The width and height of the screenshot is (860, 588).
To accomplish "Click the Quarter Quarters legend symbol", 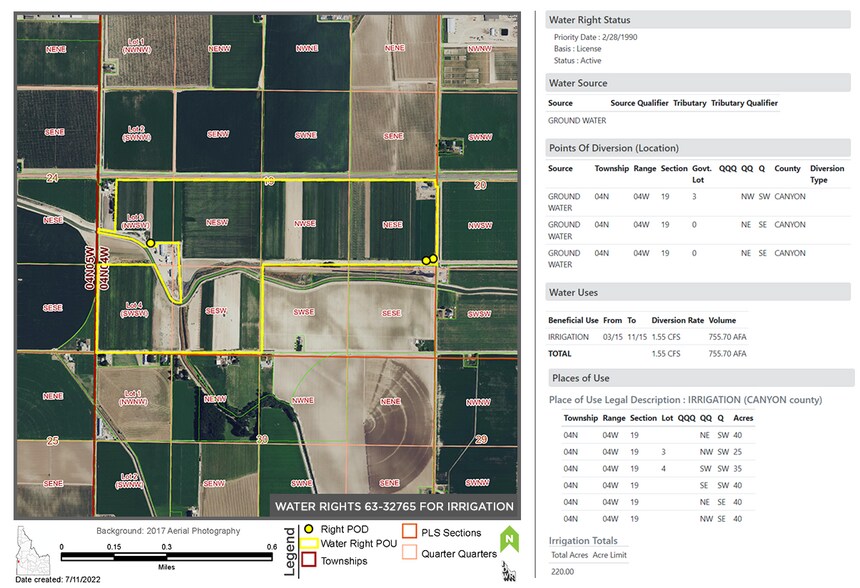I will 407,552.
